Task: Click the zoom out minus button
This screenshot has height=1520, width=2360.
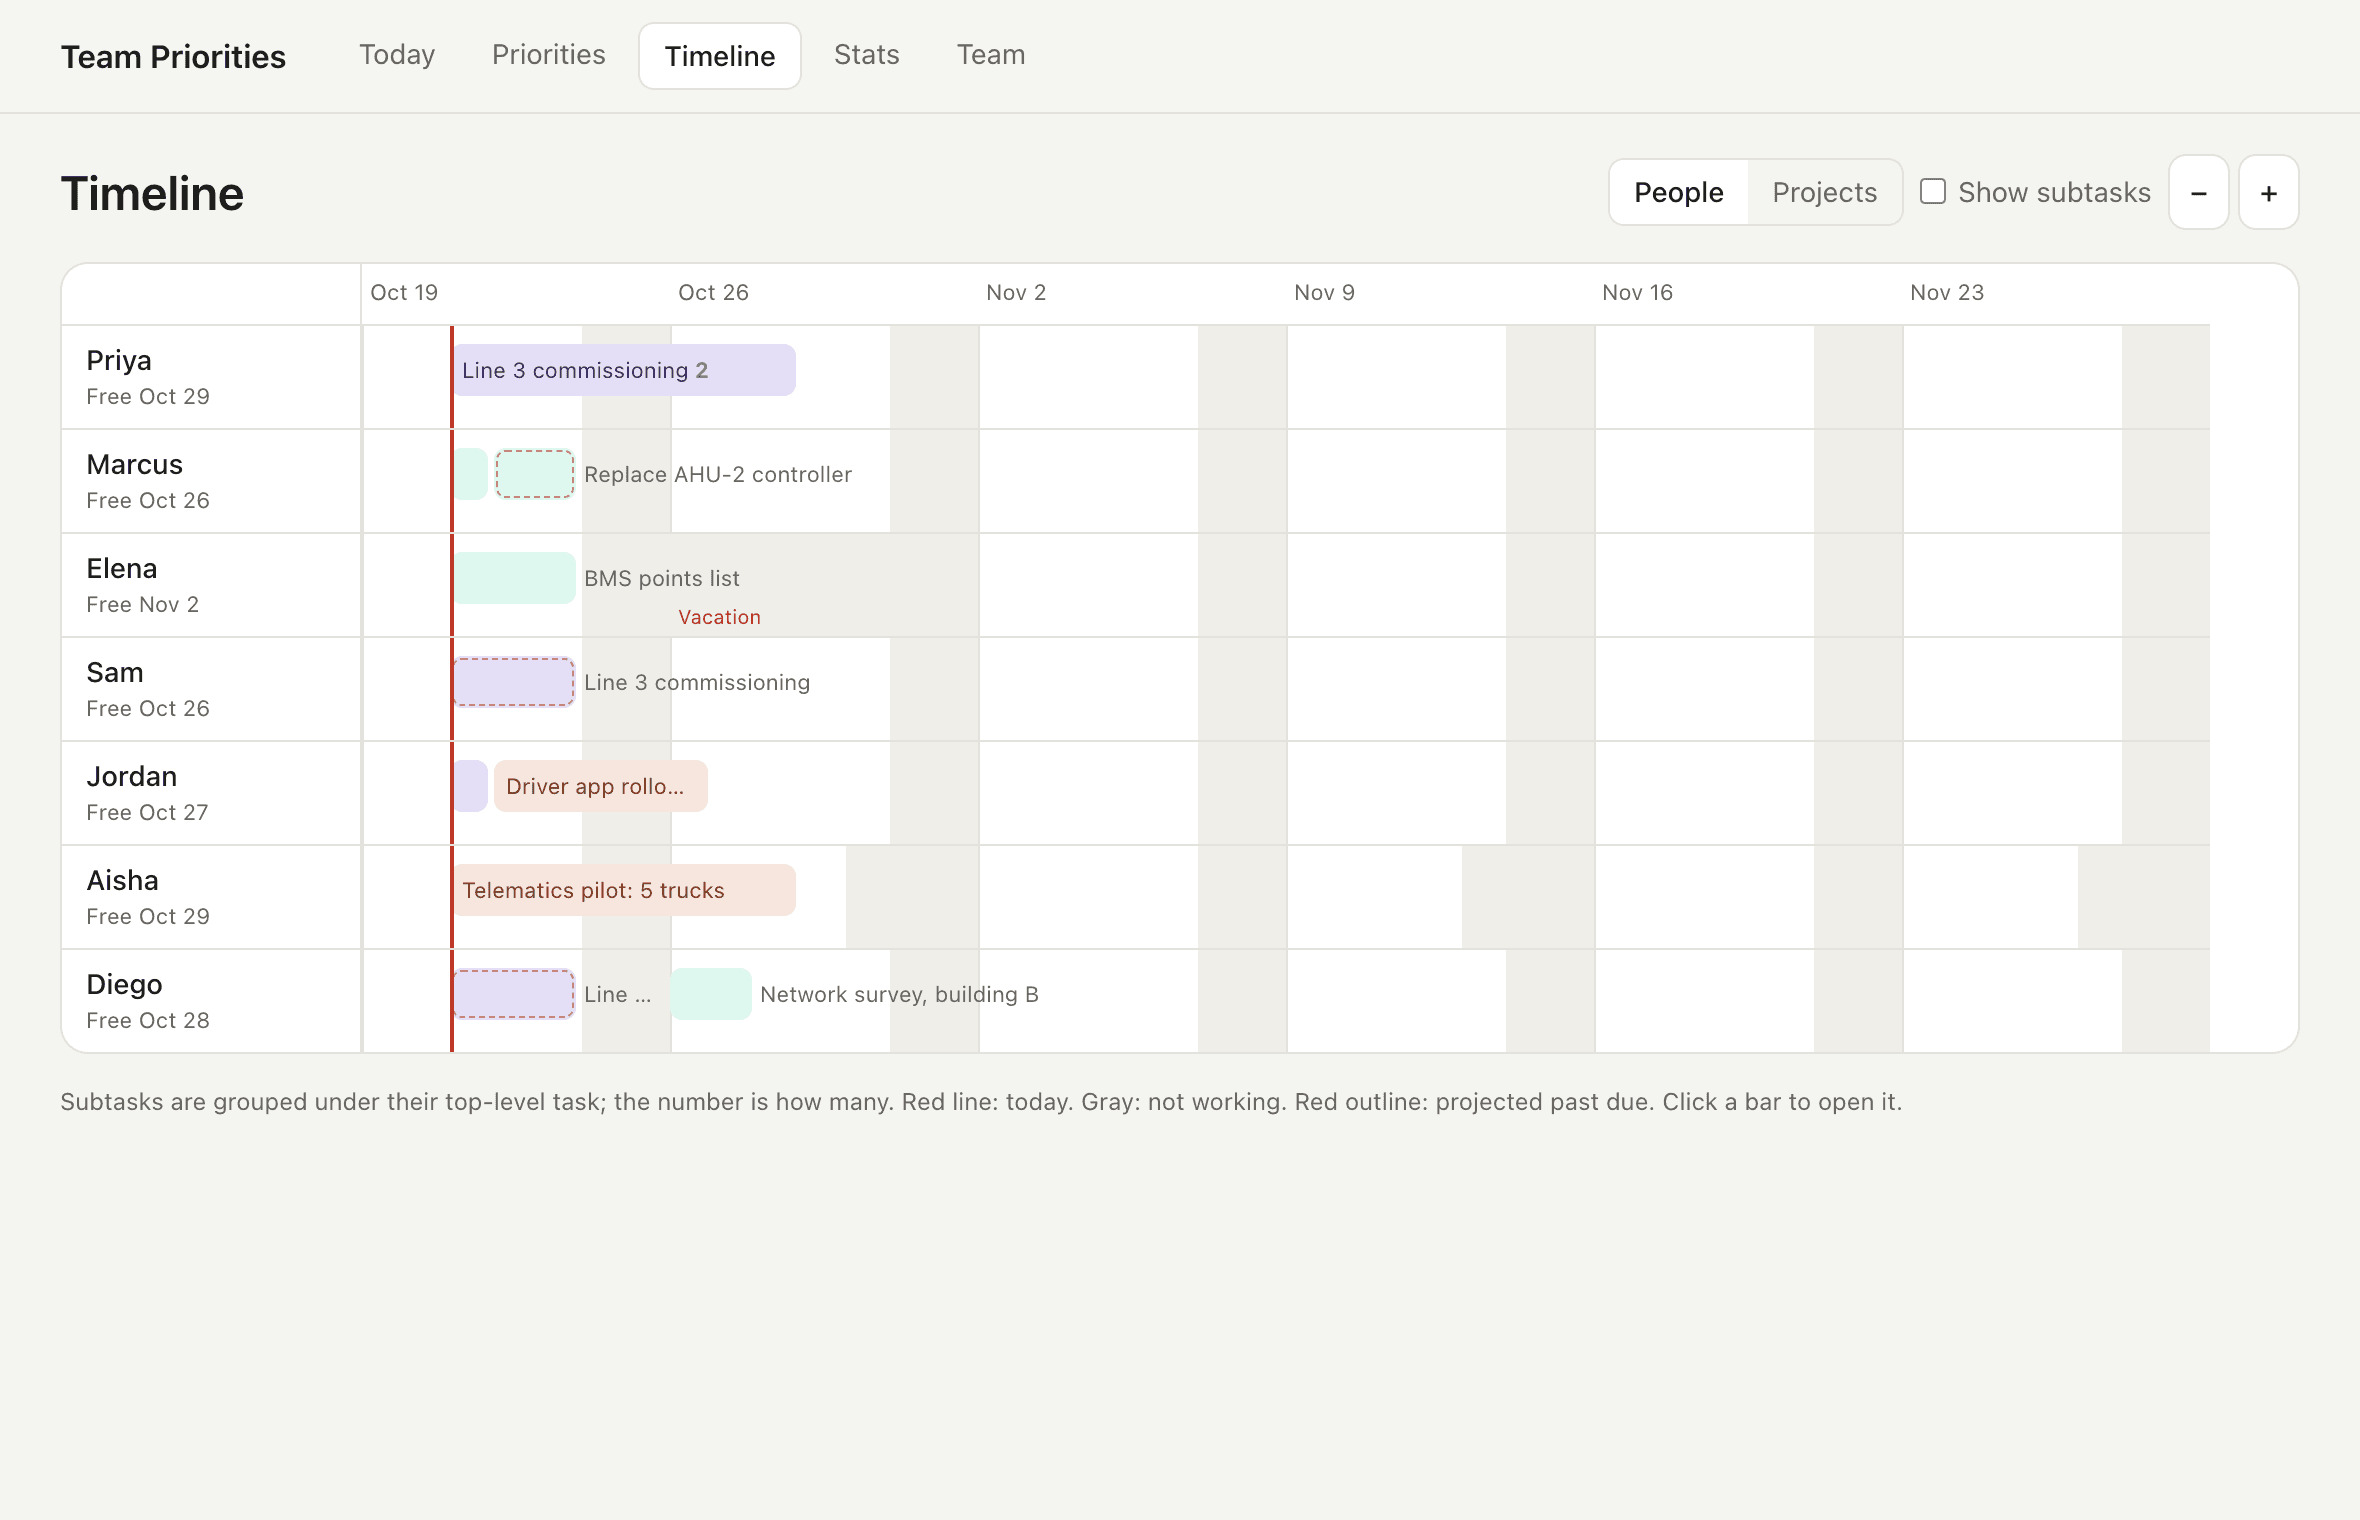Action: (2198, 192)
